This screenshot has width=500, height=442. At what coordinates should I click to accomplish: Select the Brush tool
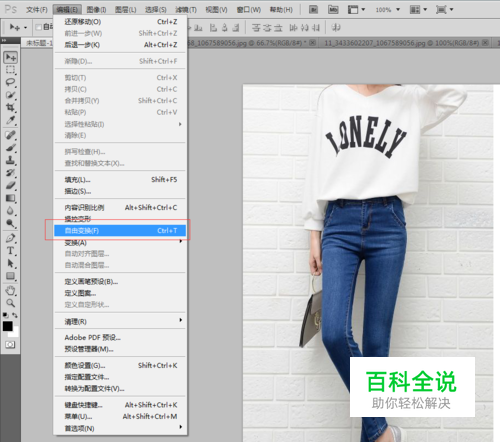tap(10, 147)
